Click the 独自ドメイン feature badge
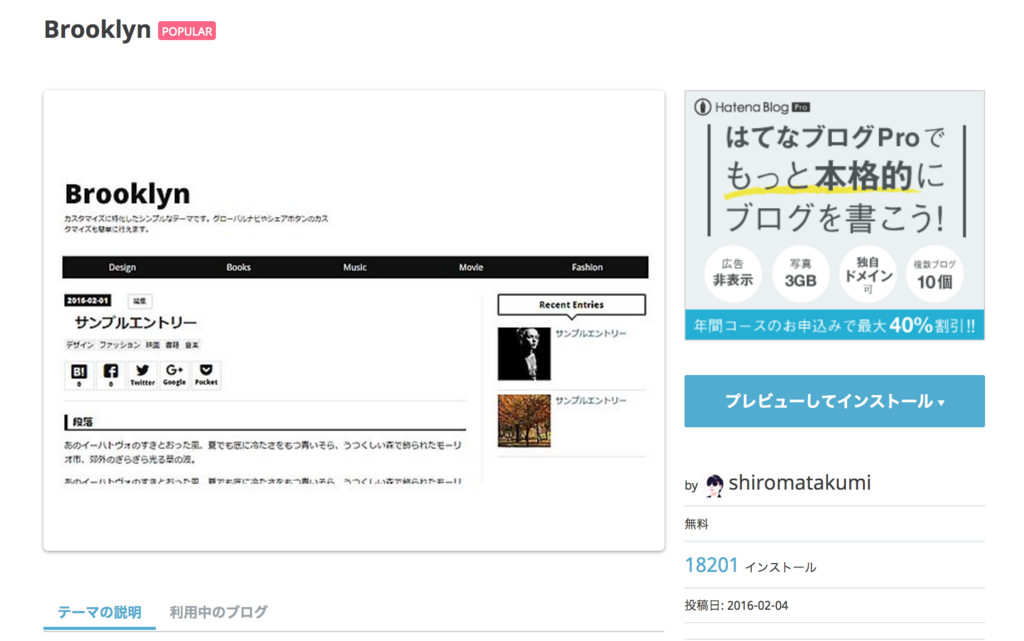The image size is (1024, 641). click(x=867, y=273)
